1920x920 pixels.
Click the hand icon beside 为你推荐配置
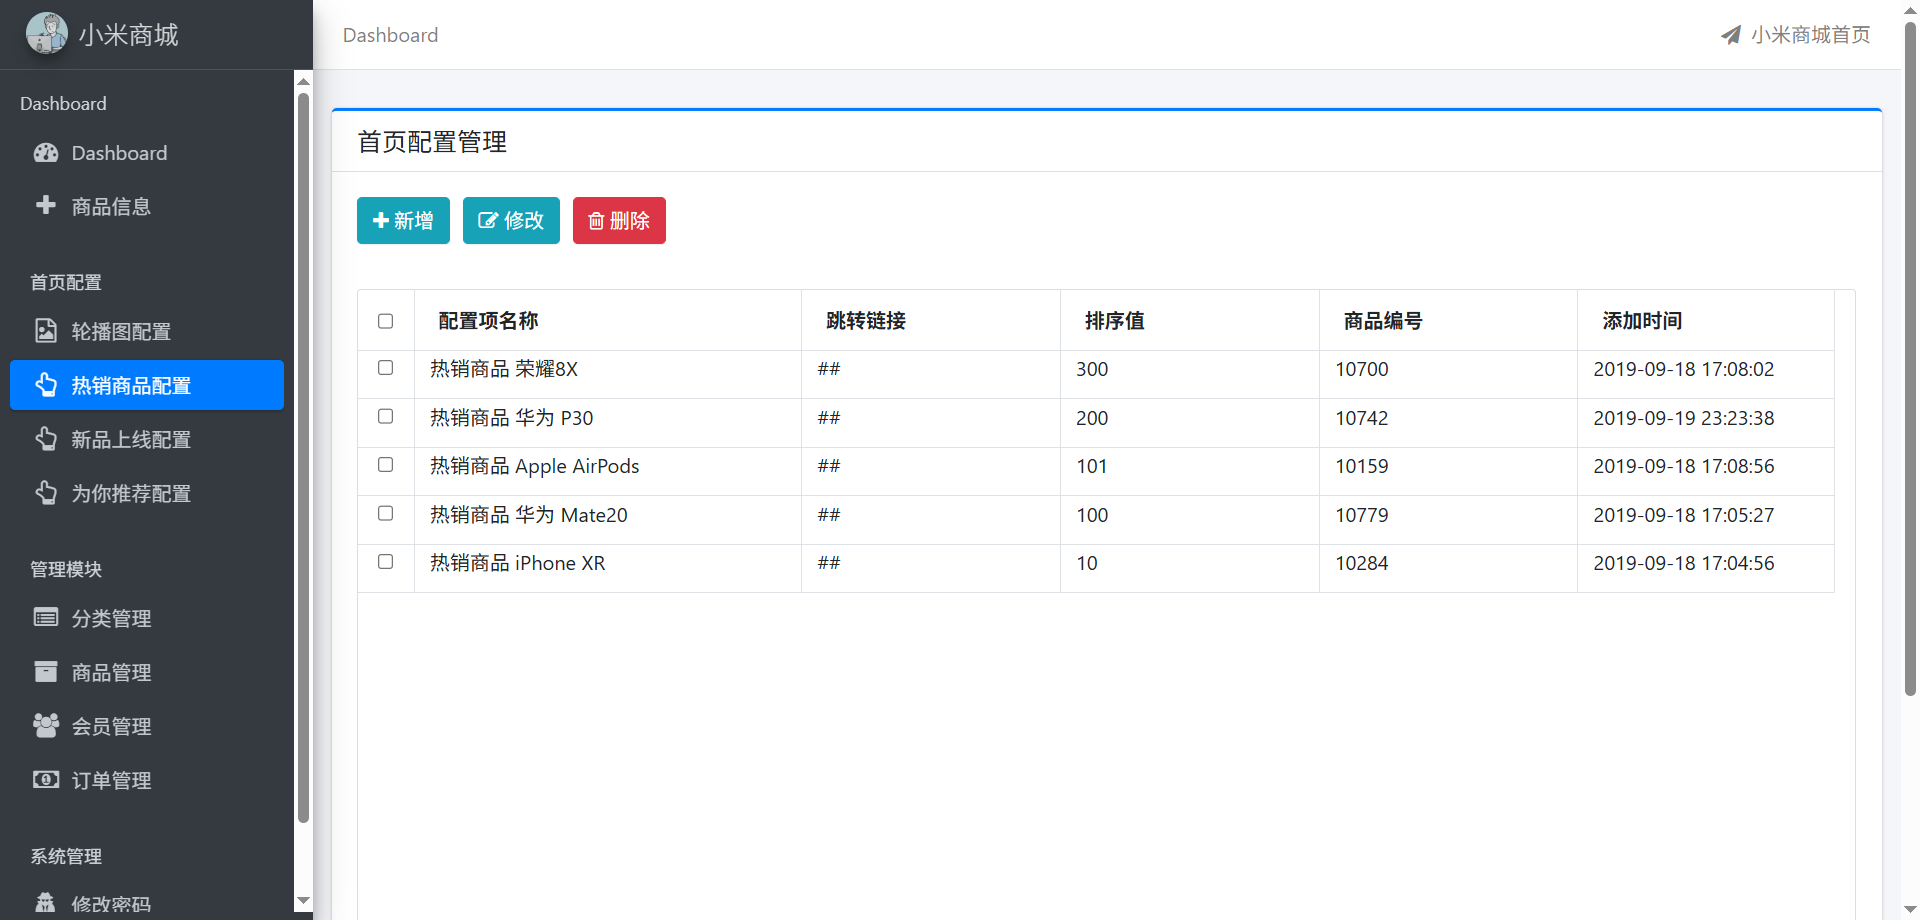(x=46, y=493)
